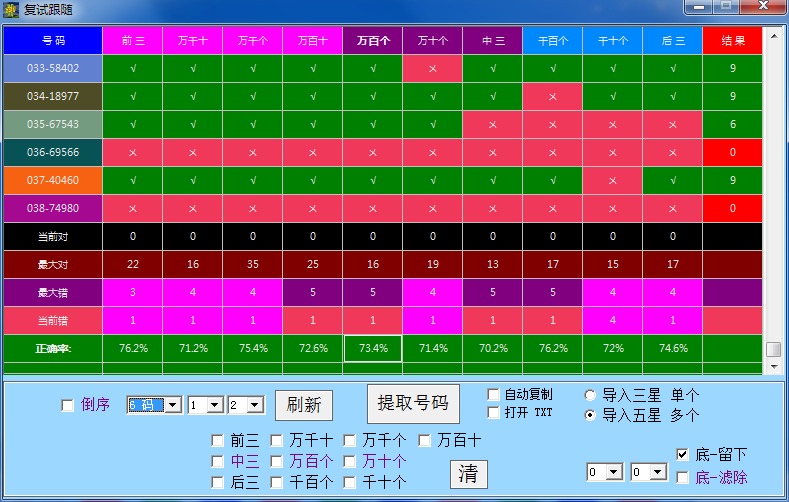The image size is (789, 502).
Task: Uncheck the 底-留下 checkbox
Action: click(x=682, y=454)
